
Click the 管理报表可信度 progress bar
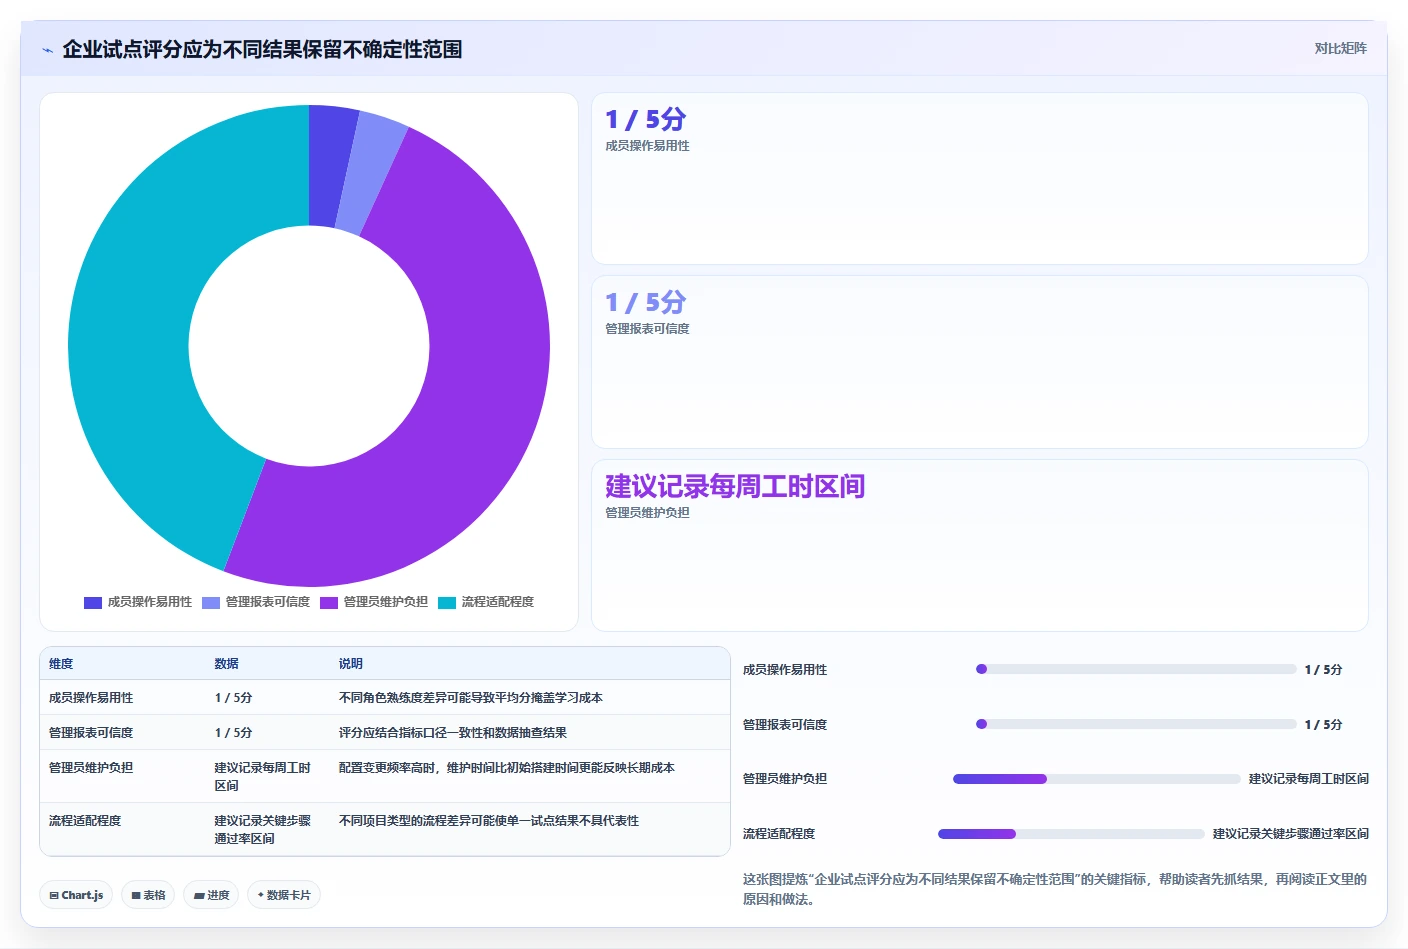[x=1136, y=724]
